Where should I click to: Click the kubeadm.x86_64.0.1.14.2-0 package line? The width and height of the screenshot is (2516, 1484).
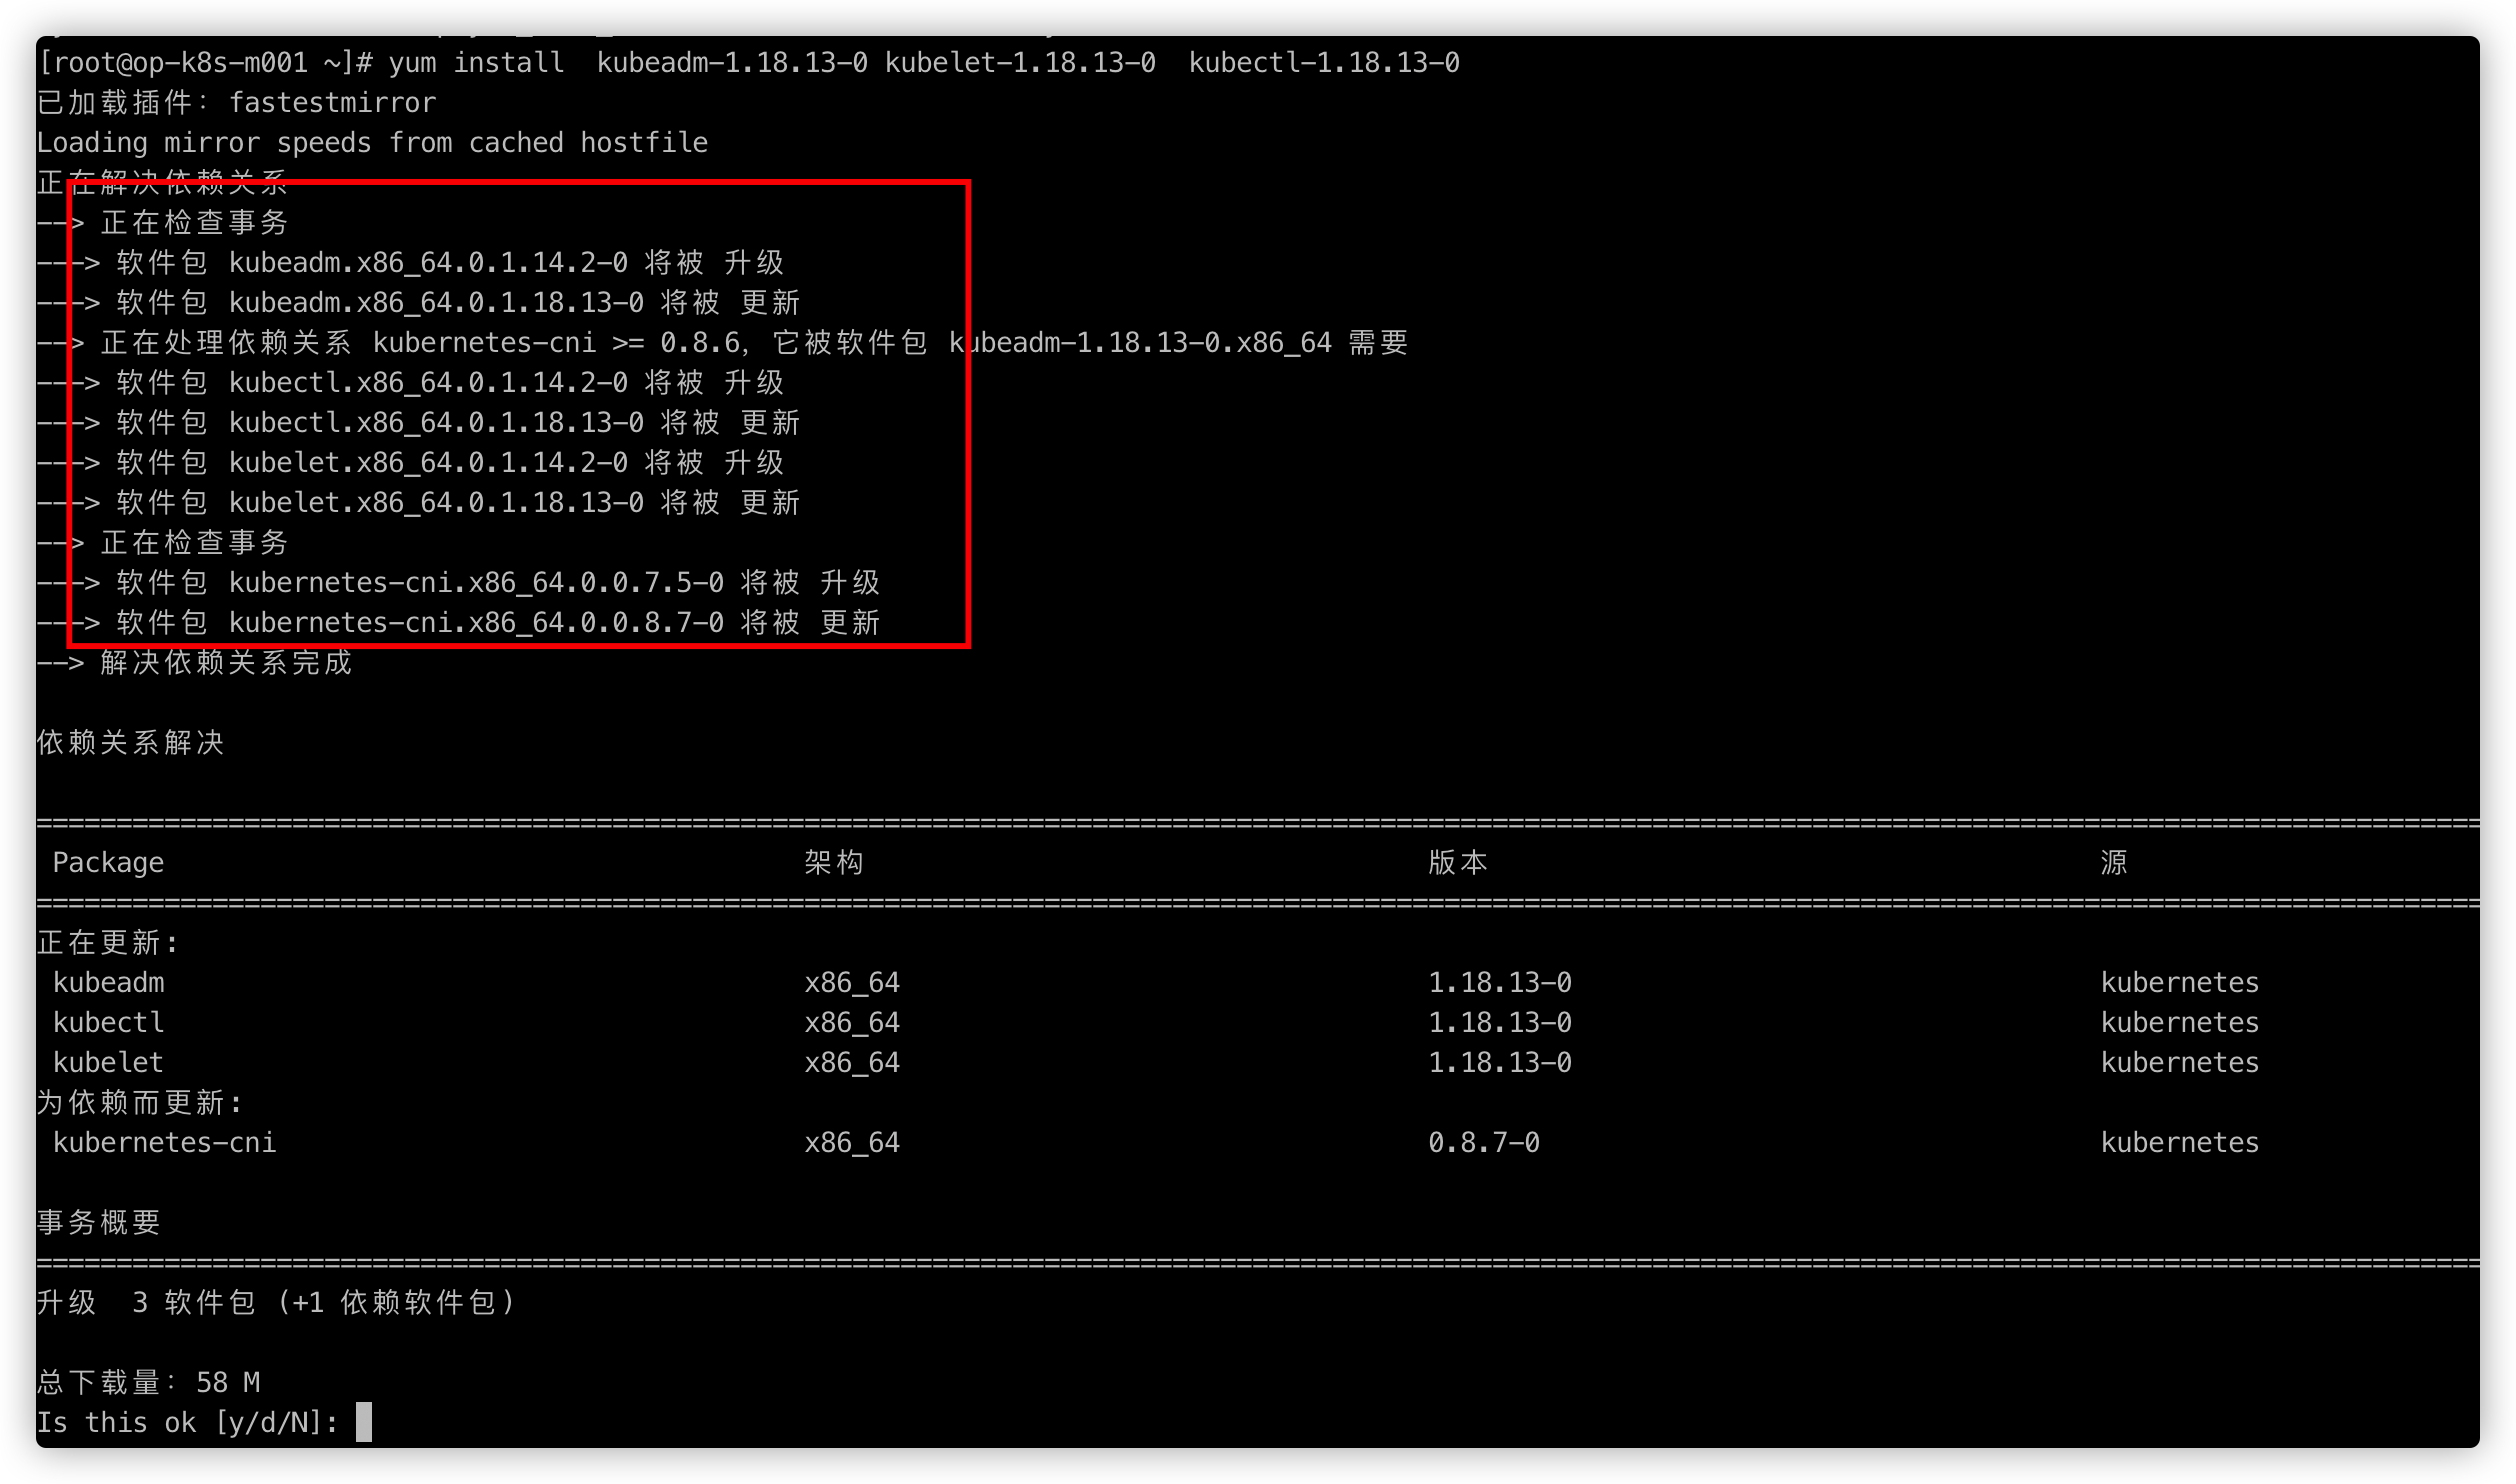click(410, 263)
